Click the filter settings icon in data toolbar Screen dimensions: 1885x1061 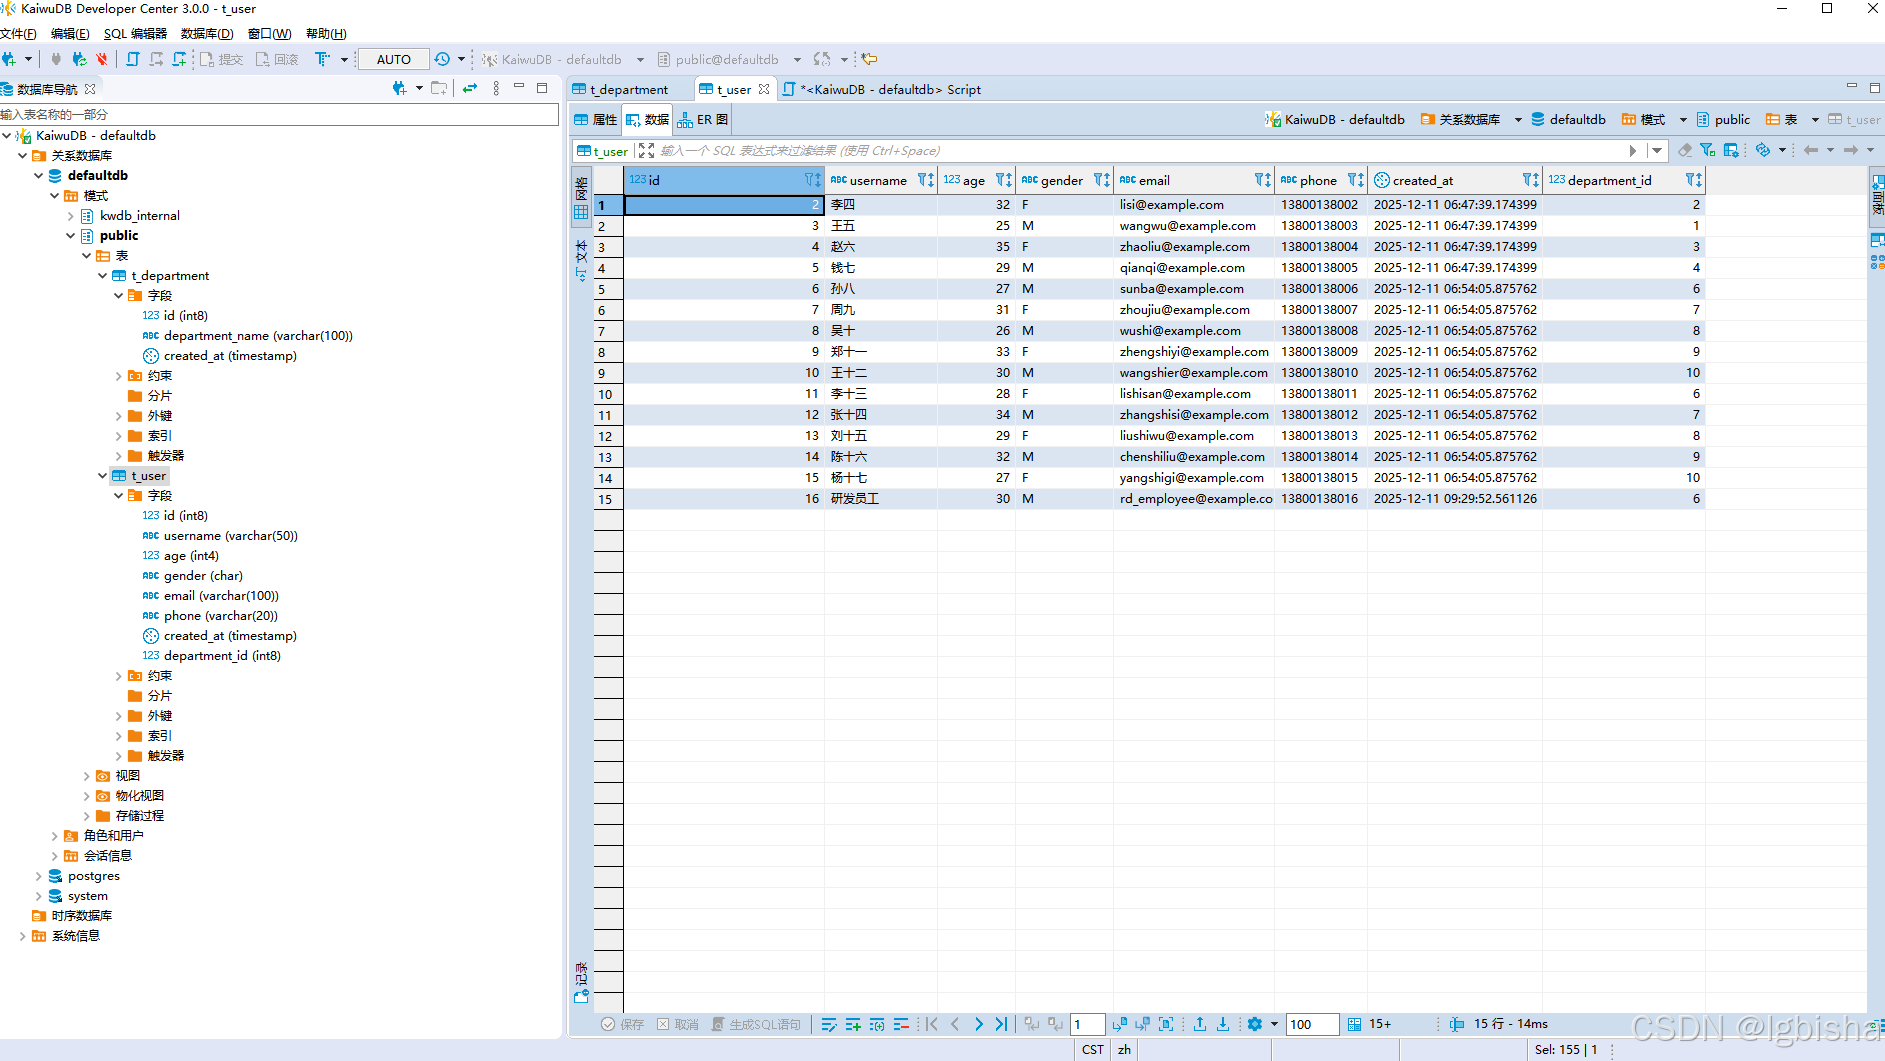pos(1708,150)
